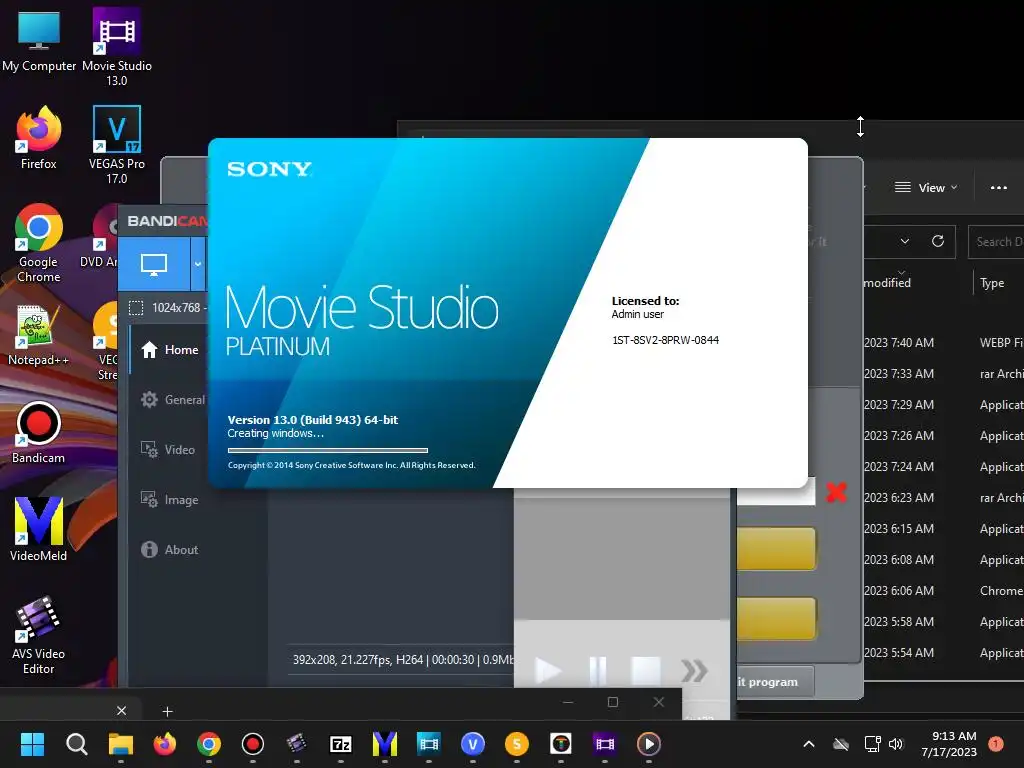The image size is (1024, 768).
Task: Launch VEGAS Pro 17.0 desktop shortcut
Action: (117, 145)
